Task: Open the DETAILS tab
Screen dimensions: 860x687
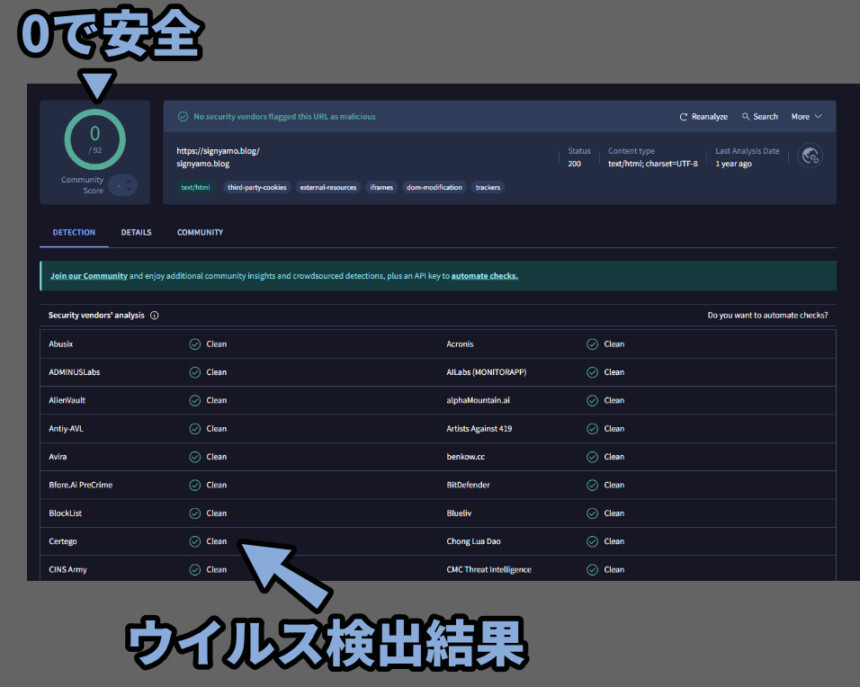Action: point(136,232)
